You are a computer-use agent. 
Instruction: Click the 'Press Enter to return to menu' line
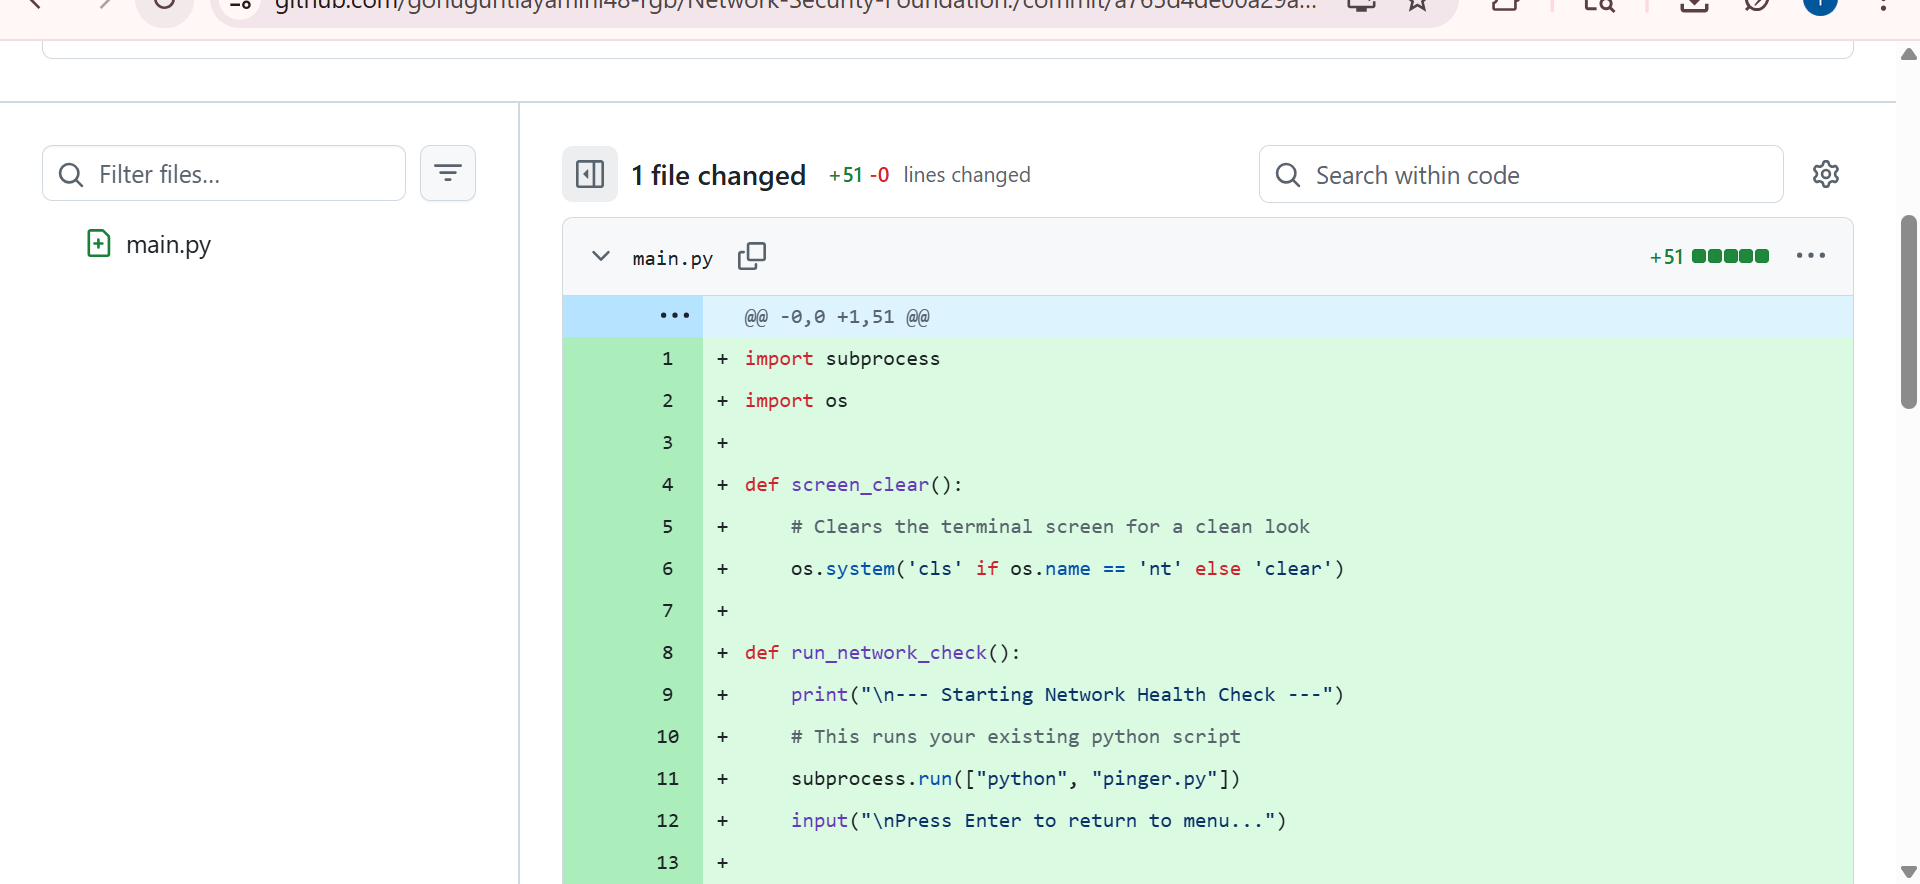(1038, 821)
